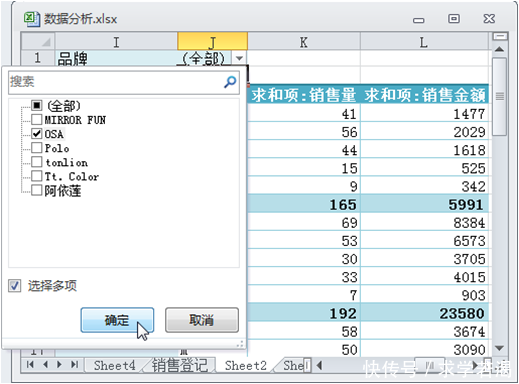This screenshot has height=384, width=519.
Task: Click the 品牌 cell in column I
Action: (x=116, y=58)
